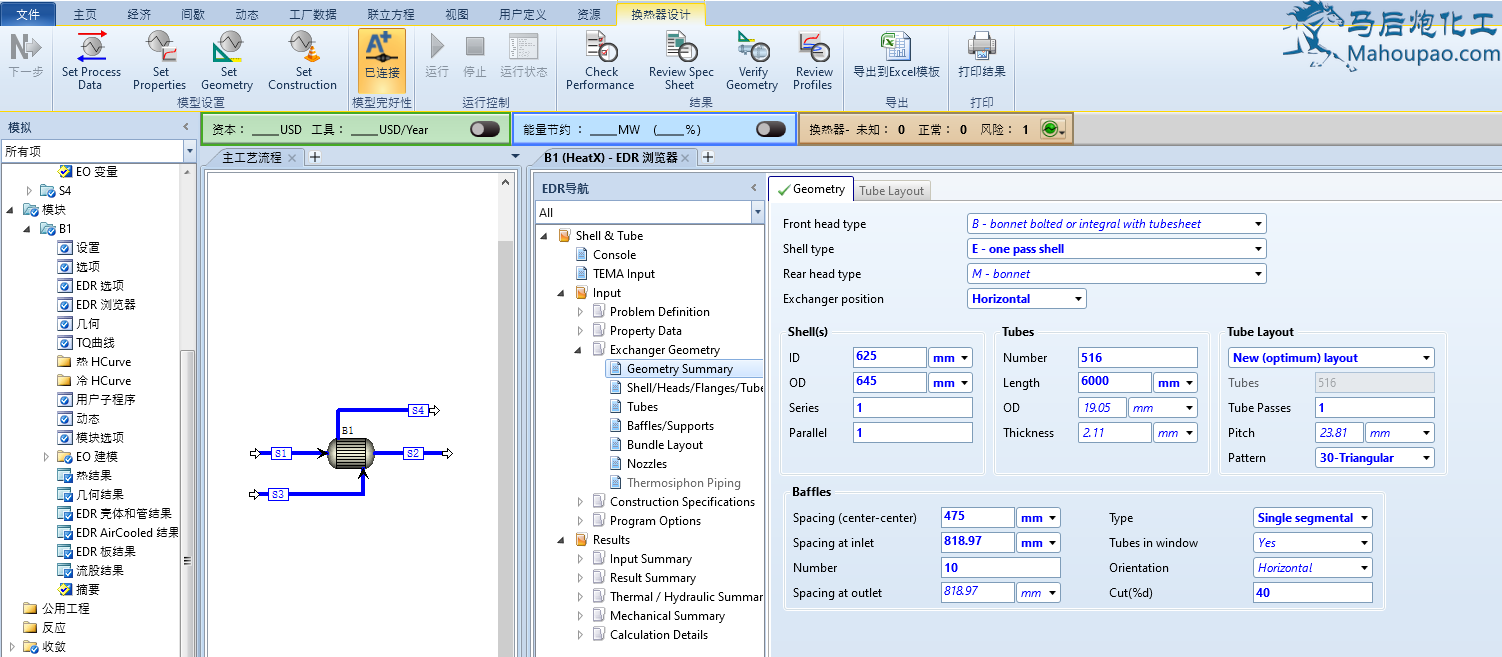Expand the Construction Specifications node
The image size is (1502, 657).
(x=580, y=502)
